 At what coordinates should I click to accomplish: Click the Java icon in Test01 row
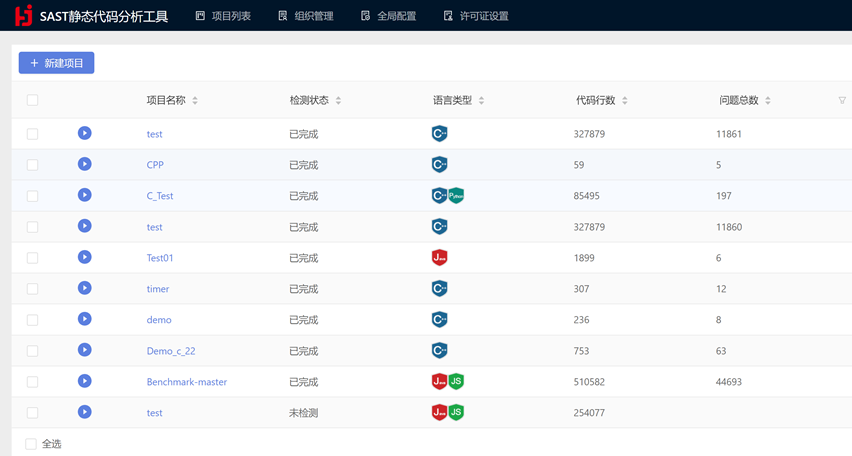(x=439, y=258)
